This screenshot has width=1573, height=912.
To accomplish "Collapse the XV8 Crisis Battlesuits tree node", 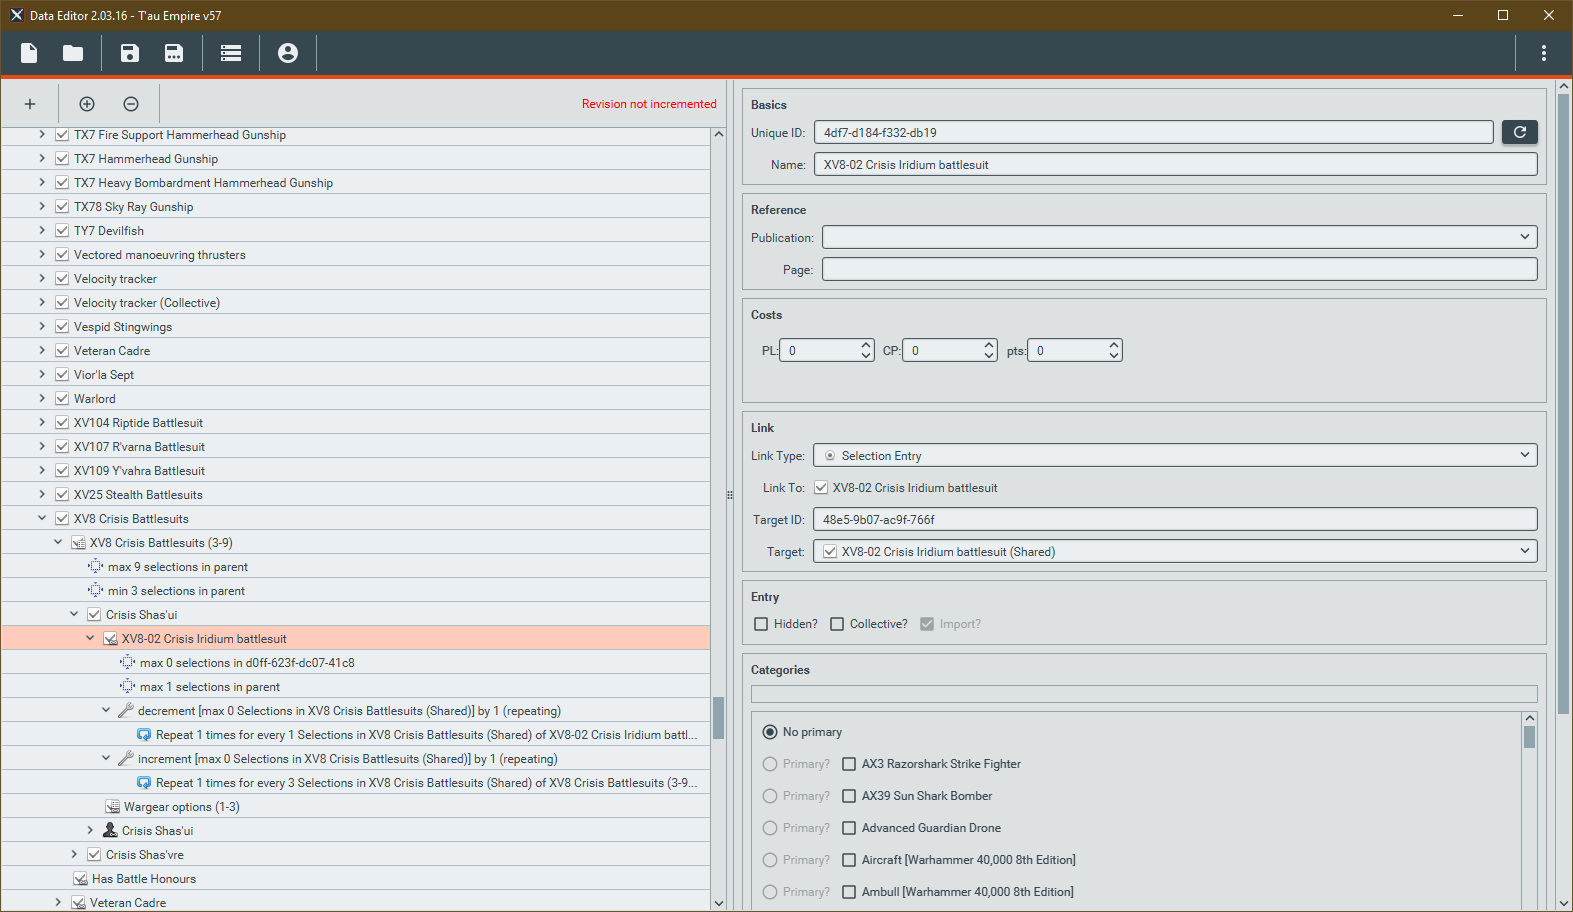I will click(42, 518).
